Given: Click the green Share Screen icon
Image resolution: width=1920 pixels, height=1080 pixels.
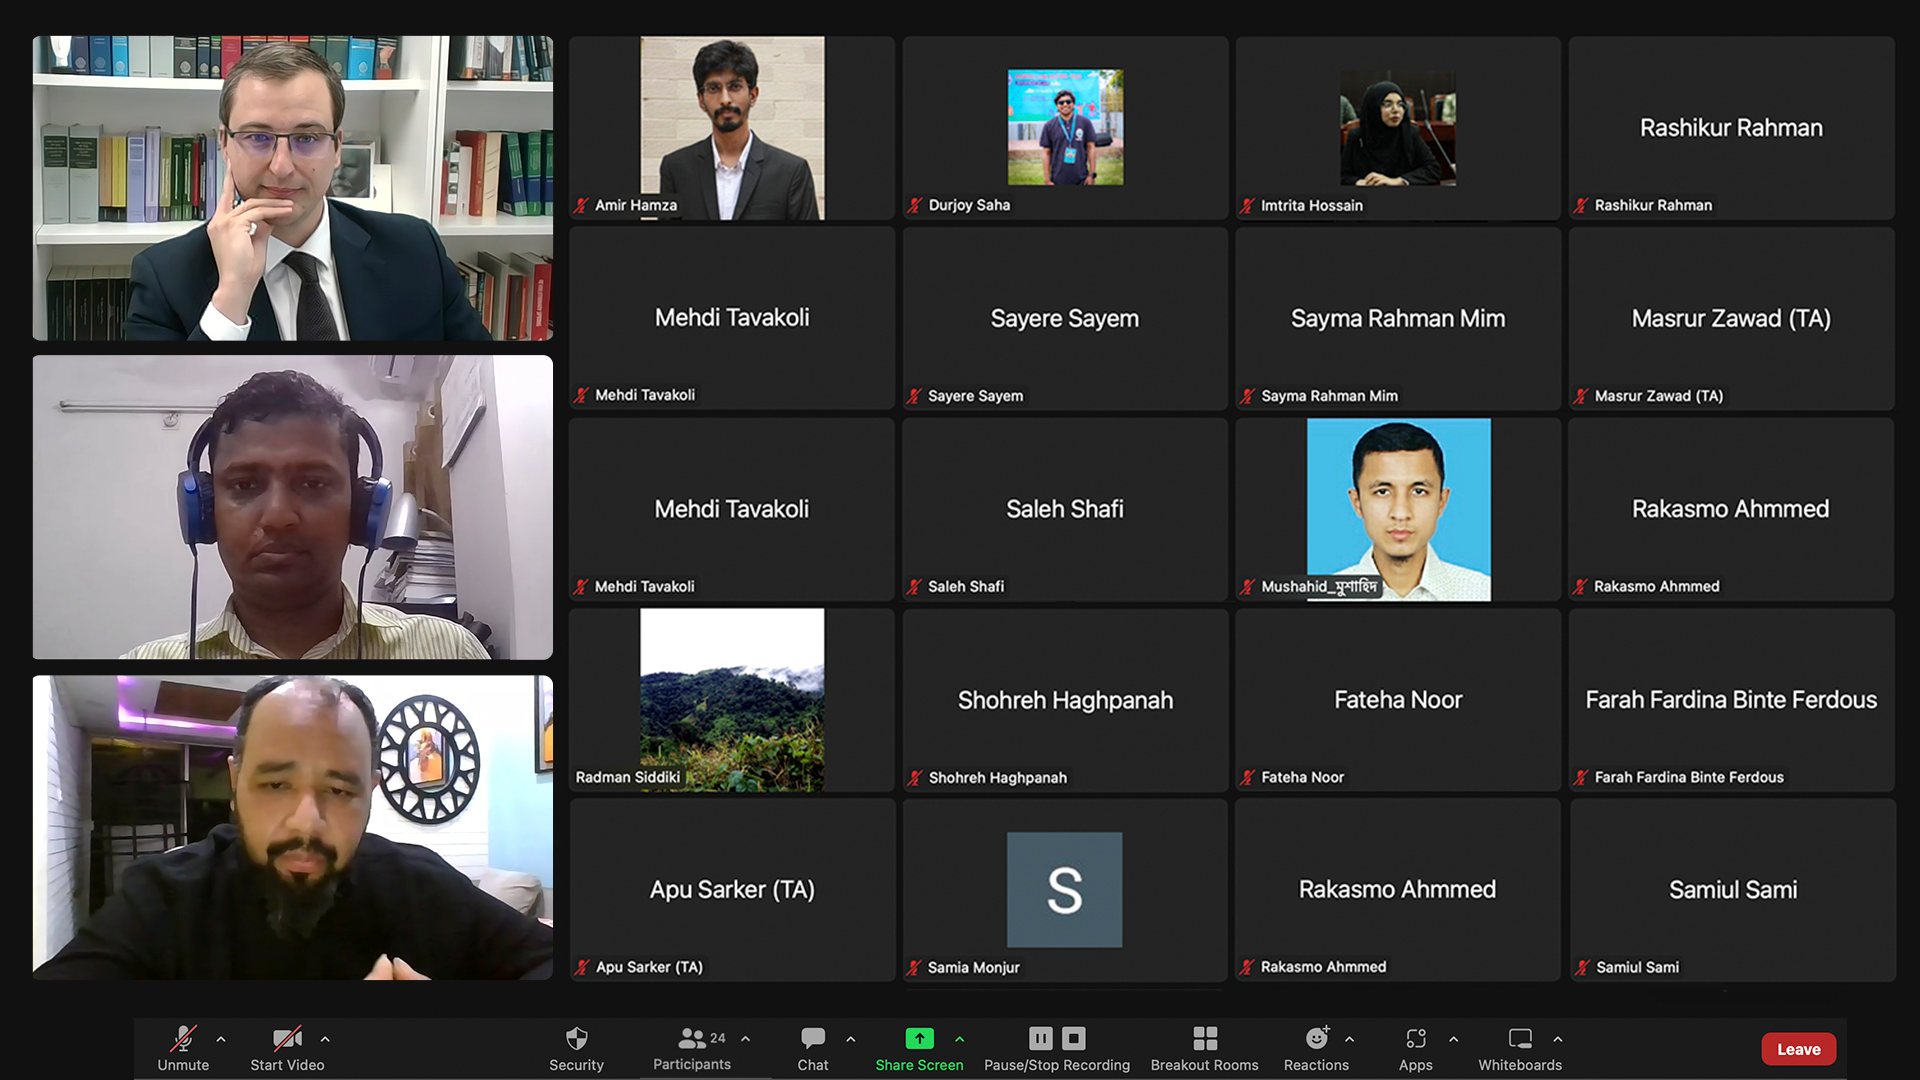Looking at the screenshot, I should [919, 1038].
